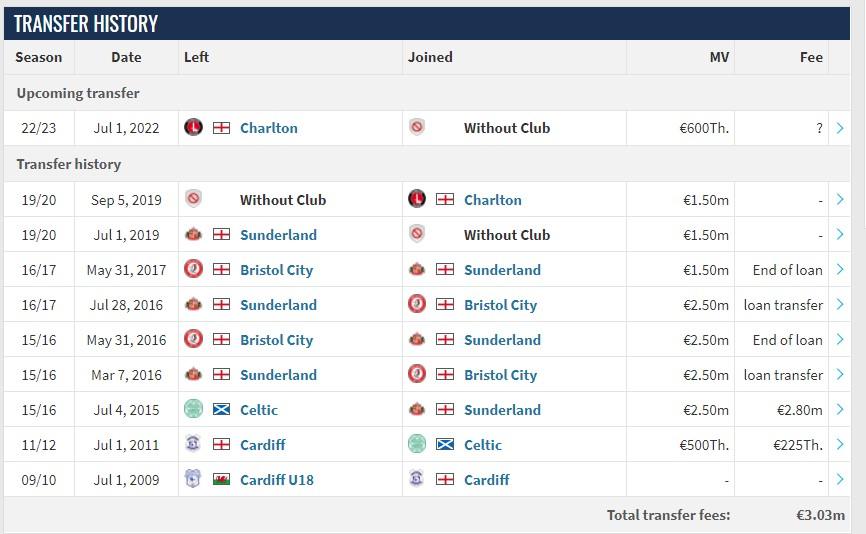Click the Season column header

coord(39,57)
